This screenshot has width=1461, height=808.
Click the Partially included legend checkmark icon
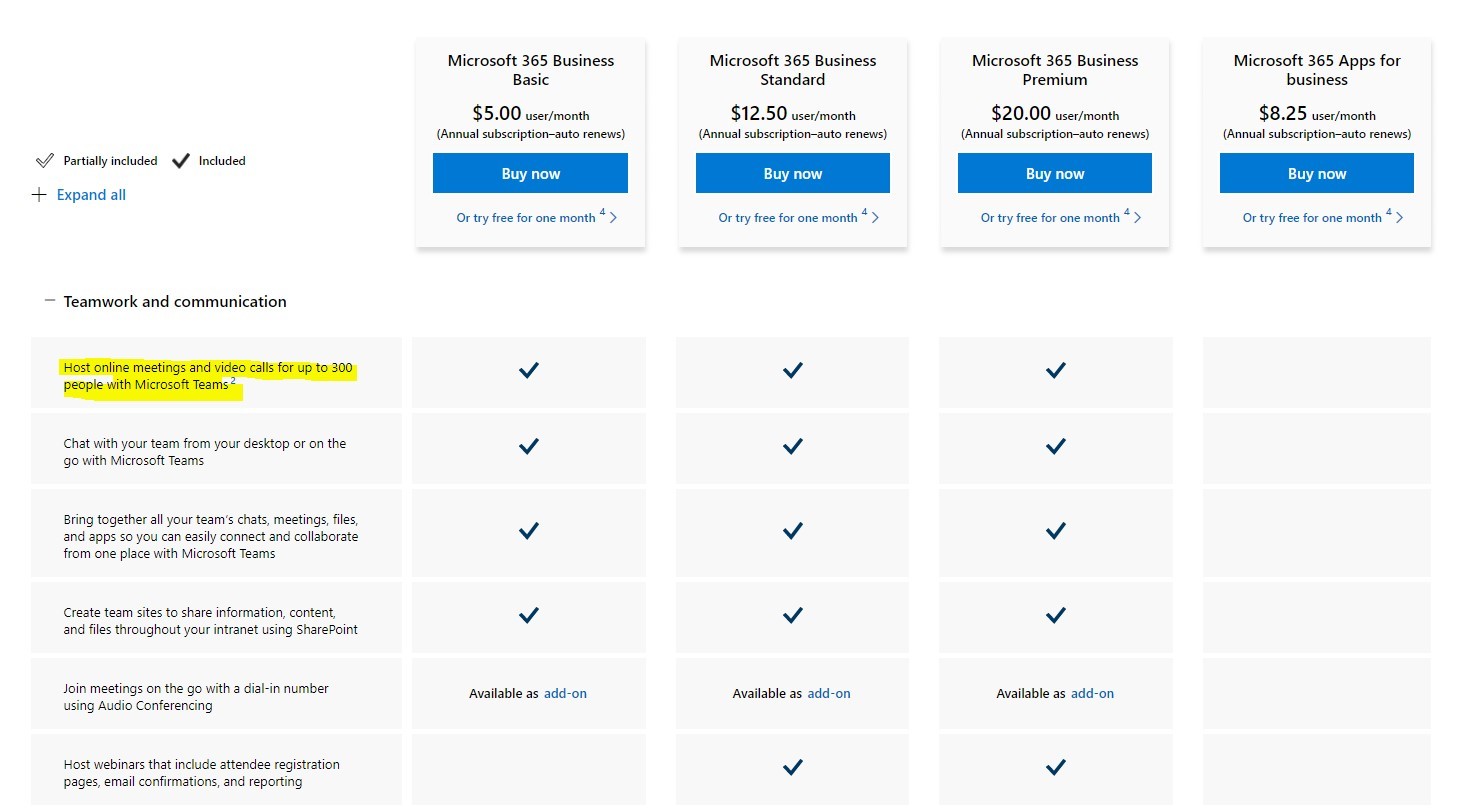pos(45,161)
